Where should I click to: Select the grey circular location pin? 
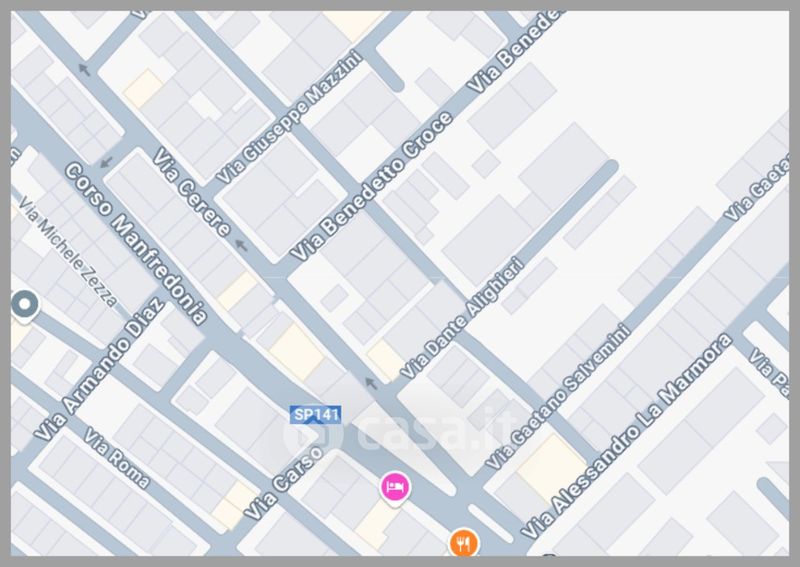(x=24, y=305)
